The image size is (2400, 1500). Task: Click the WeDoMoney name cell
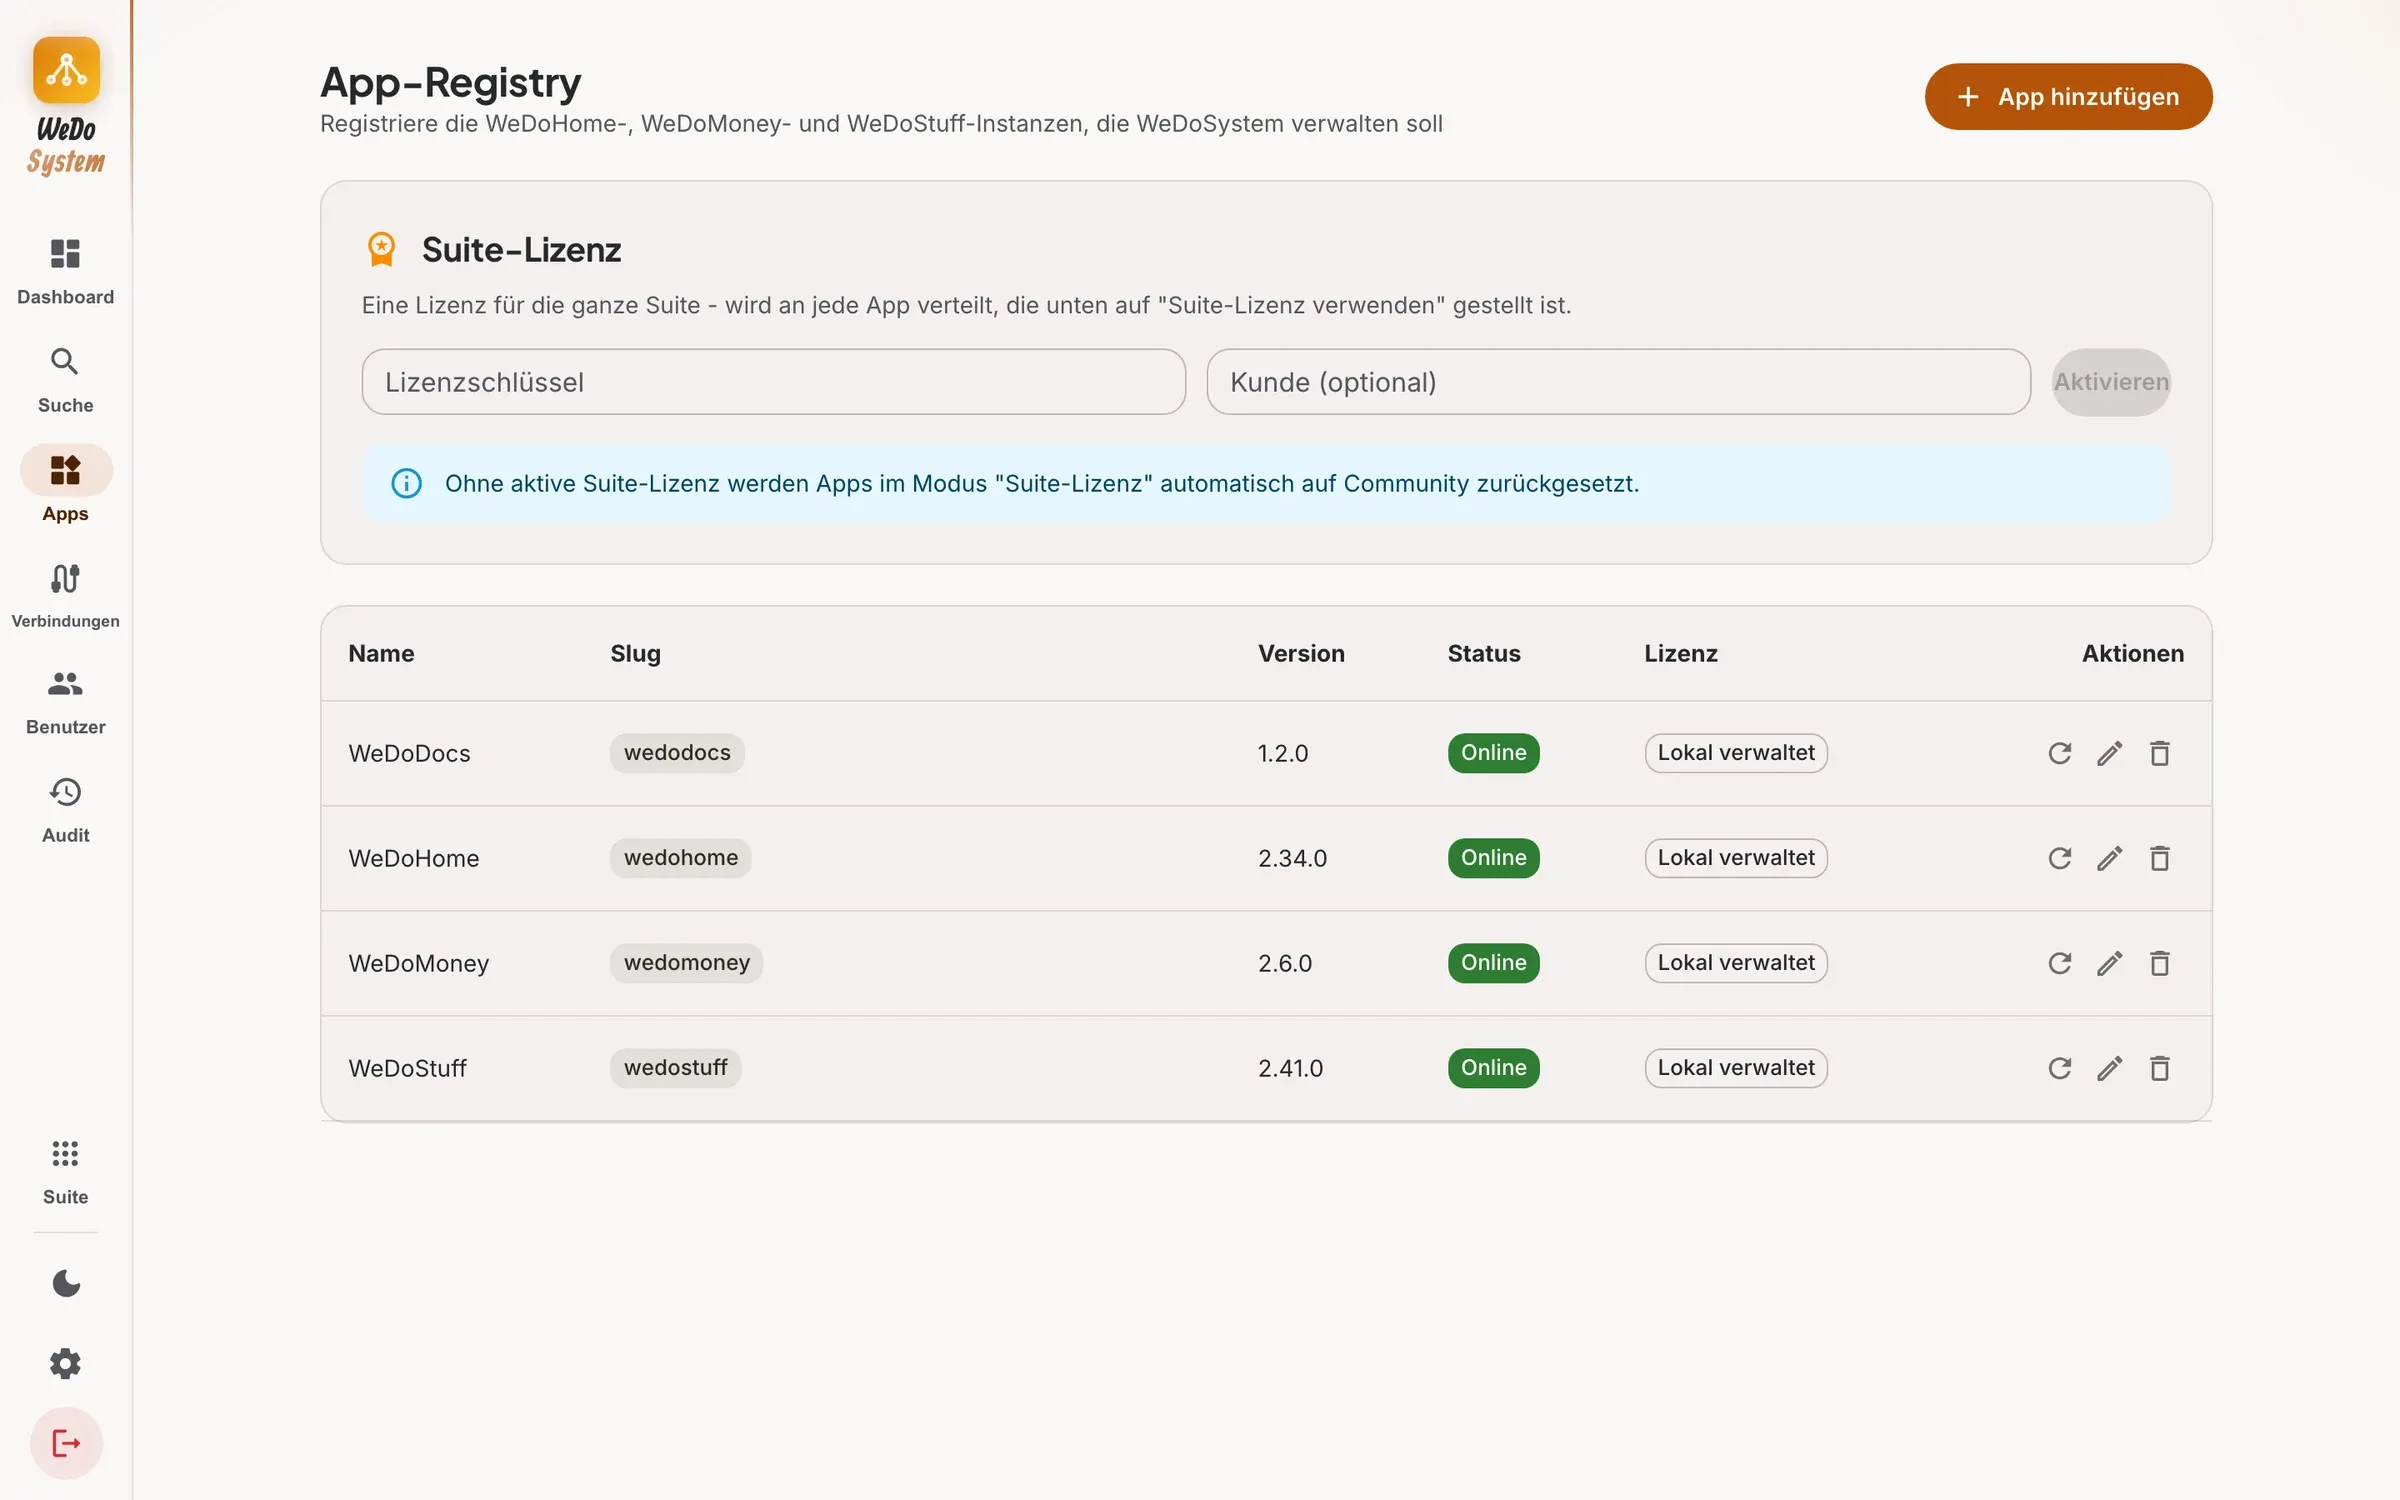click(418, 964)
